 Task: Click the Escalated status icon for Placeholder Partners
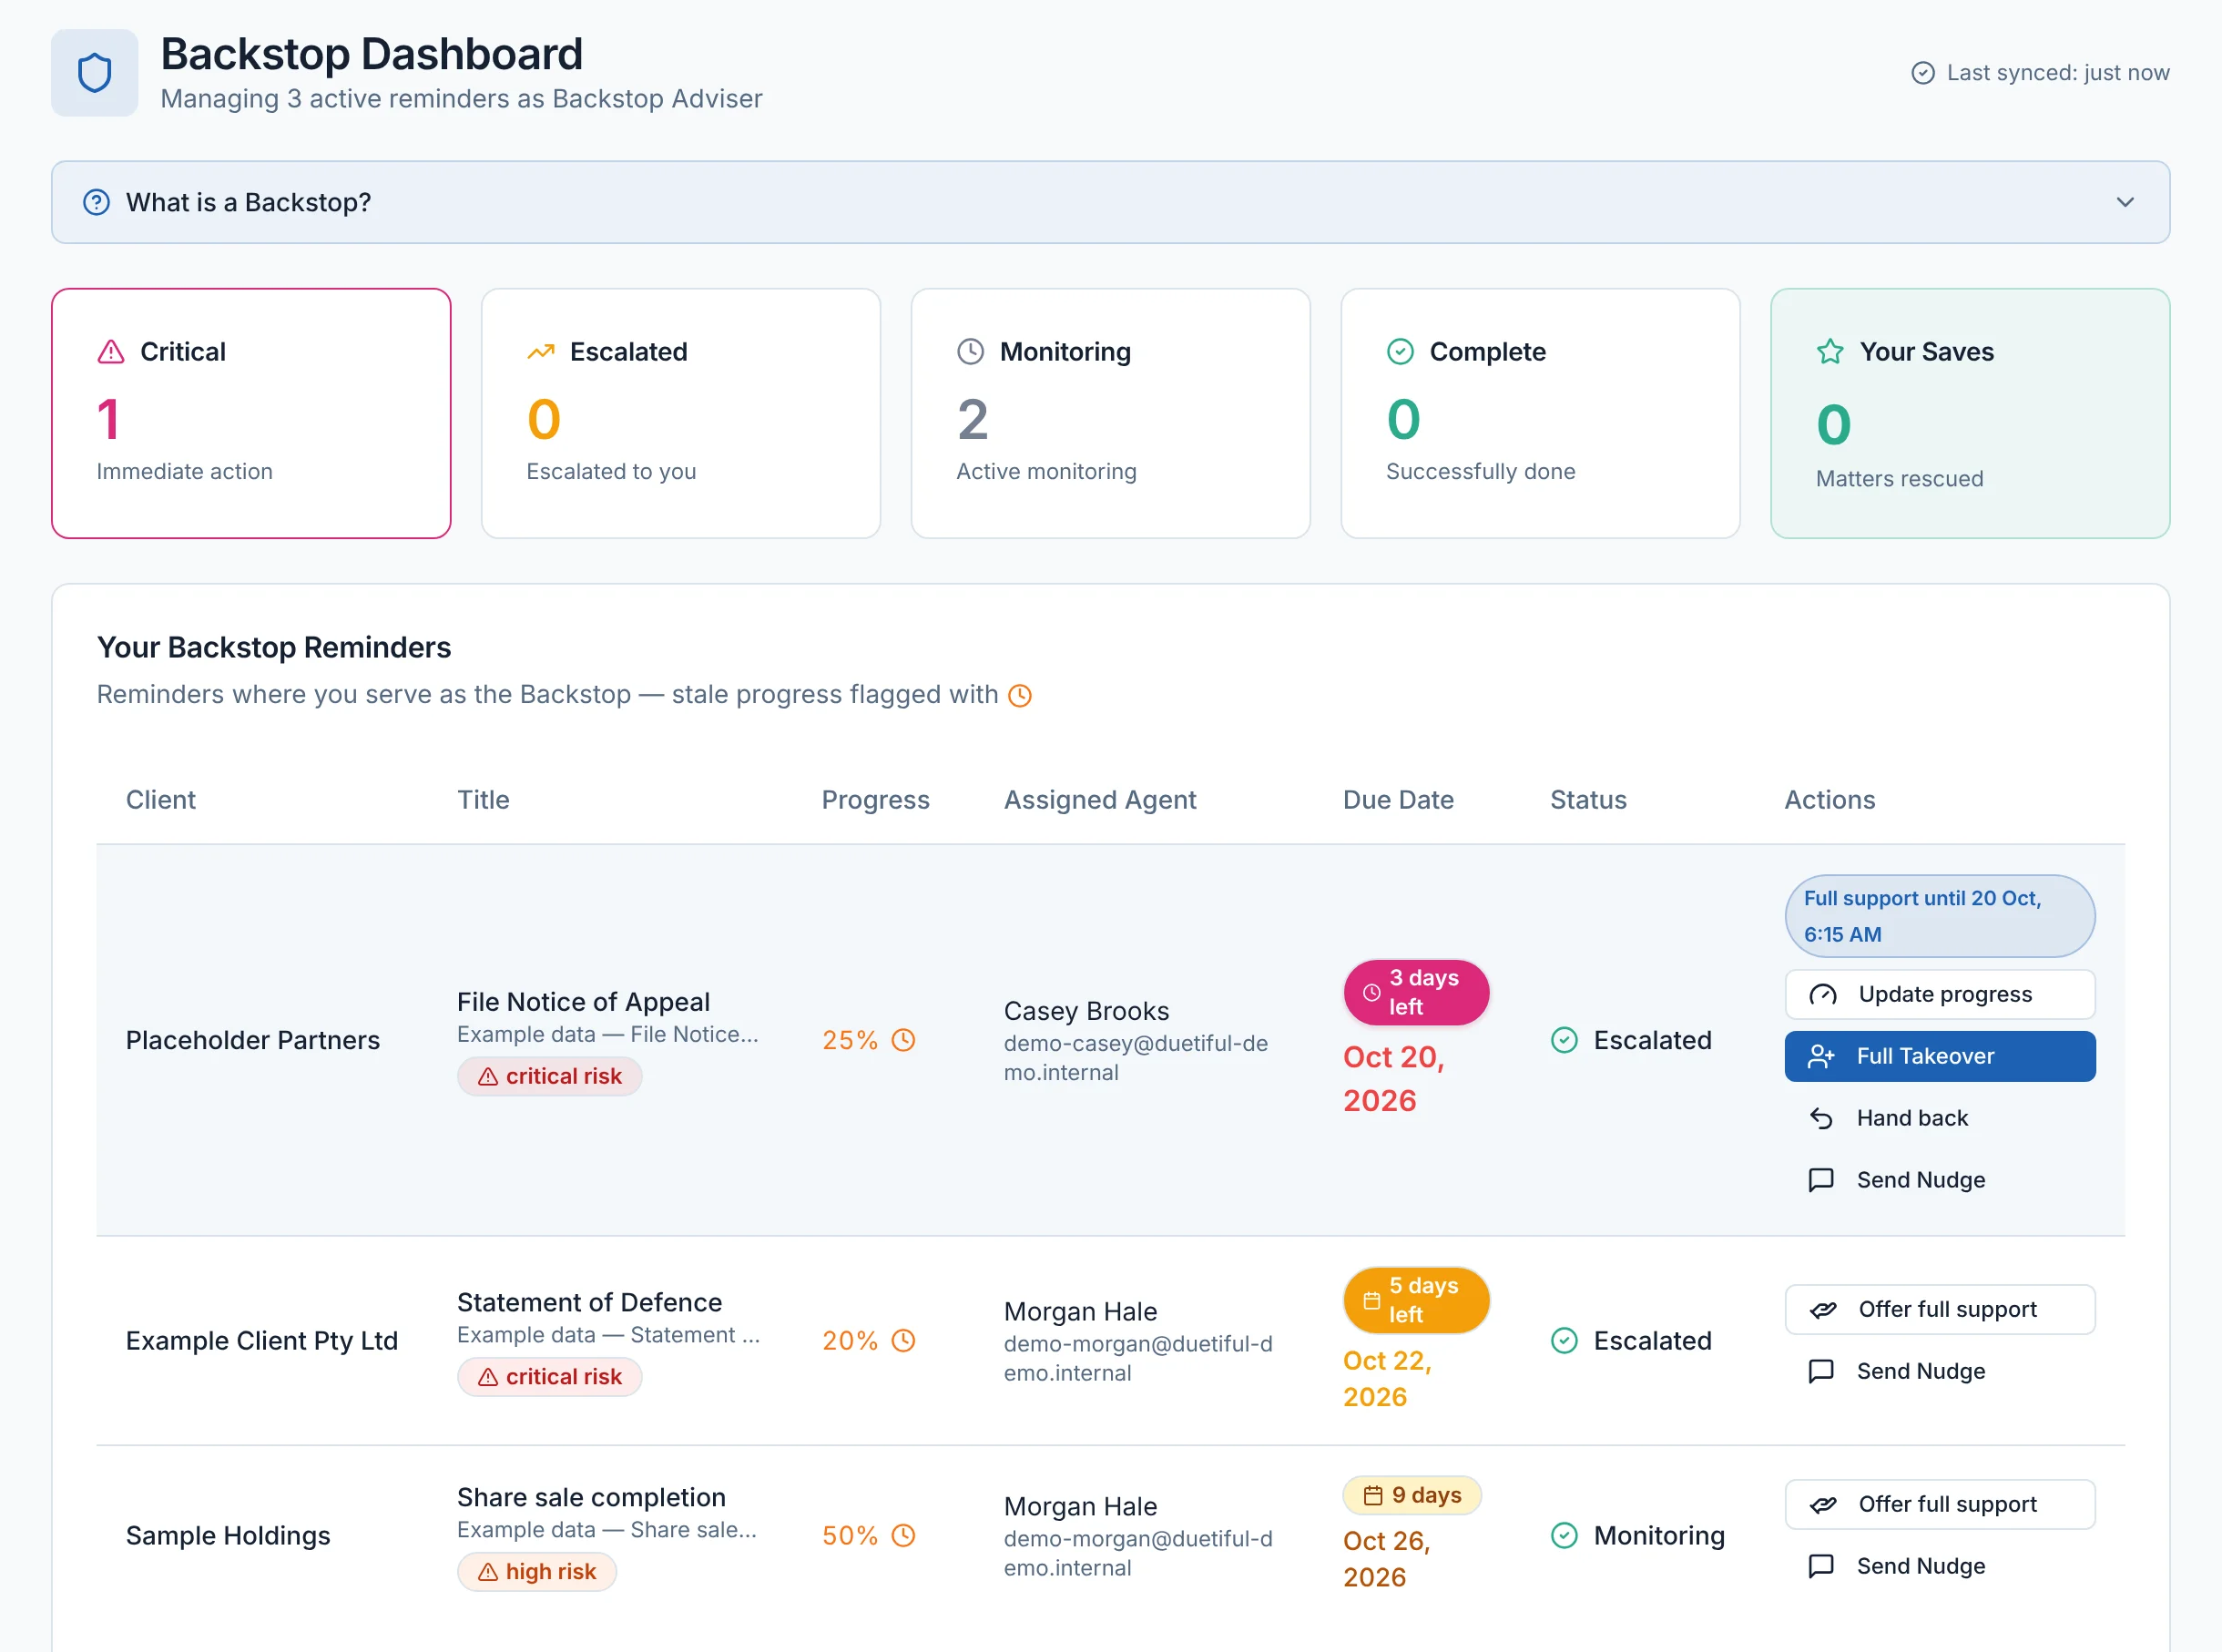point(1564,1040)
